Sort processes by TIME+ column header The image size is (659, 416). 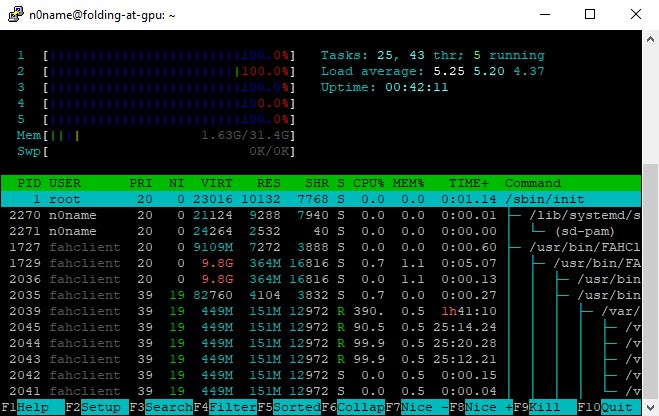(469, 183)
